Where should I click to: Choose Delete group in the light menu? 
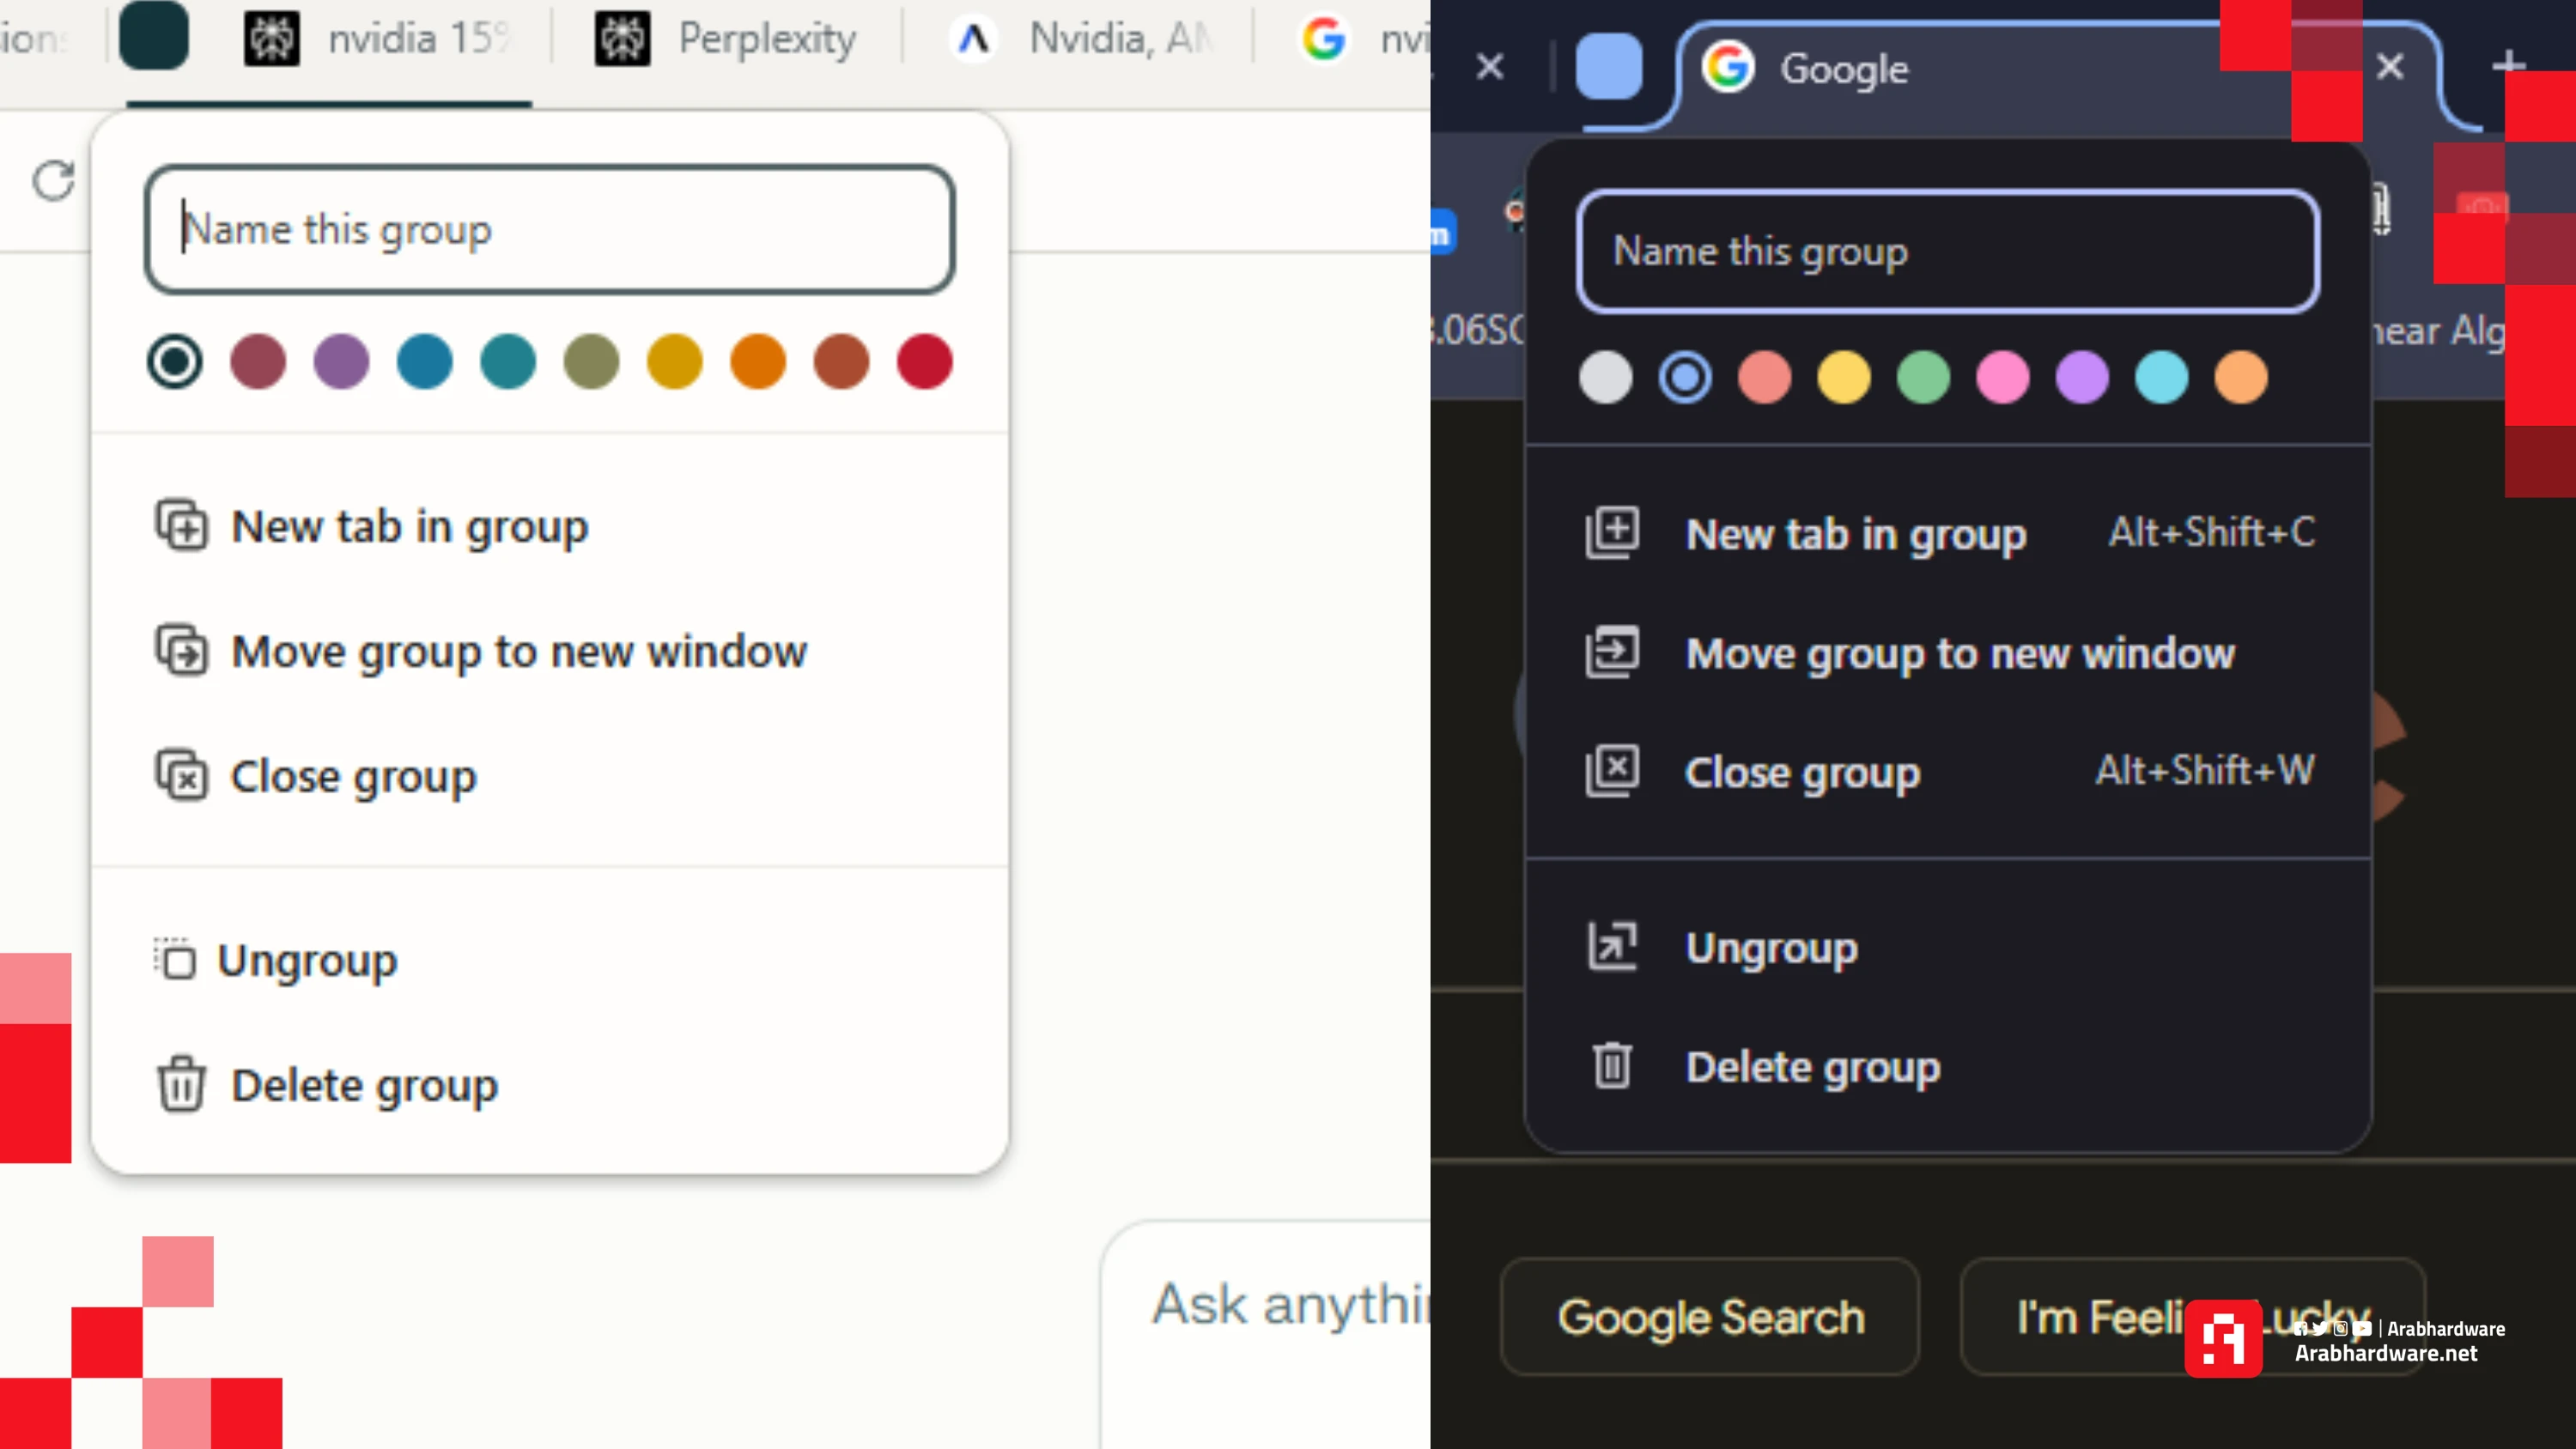coord(550,1086)
